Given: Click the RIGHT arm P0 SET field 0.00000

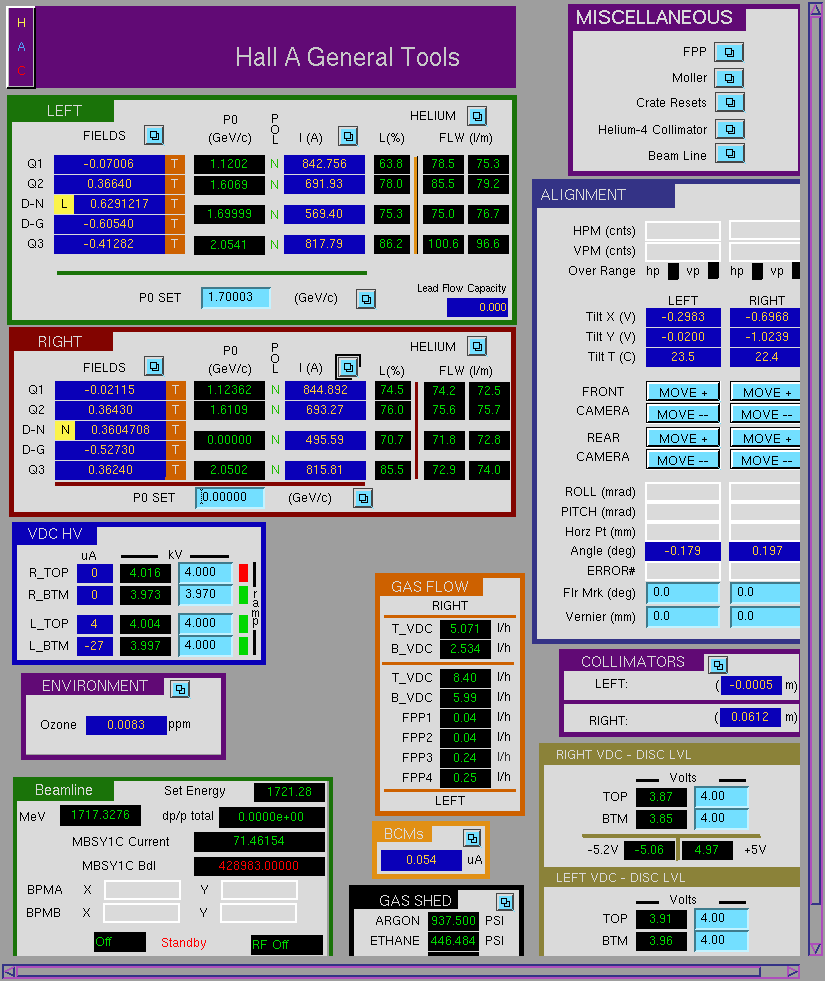Looking at the screenshot, I should tap(230, 497).
